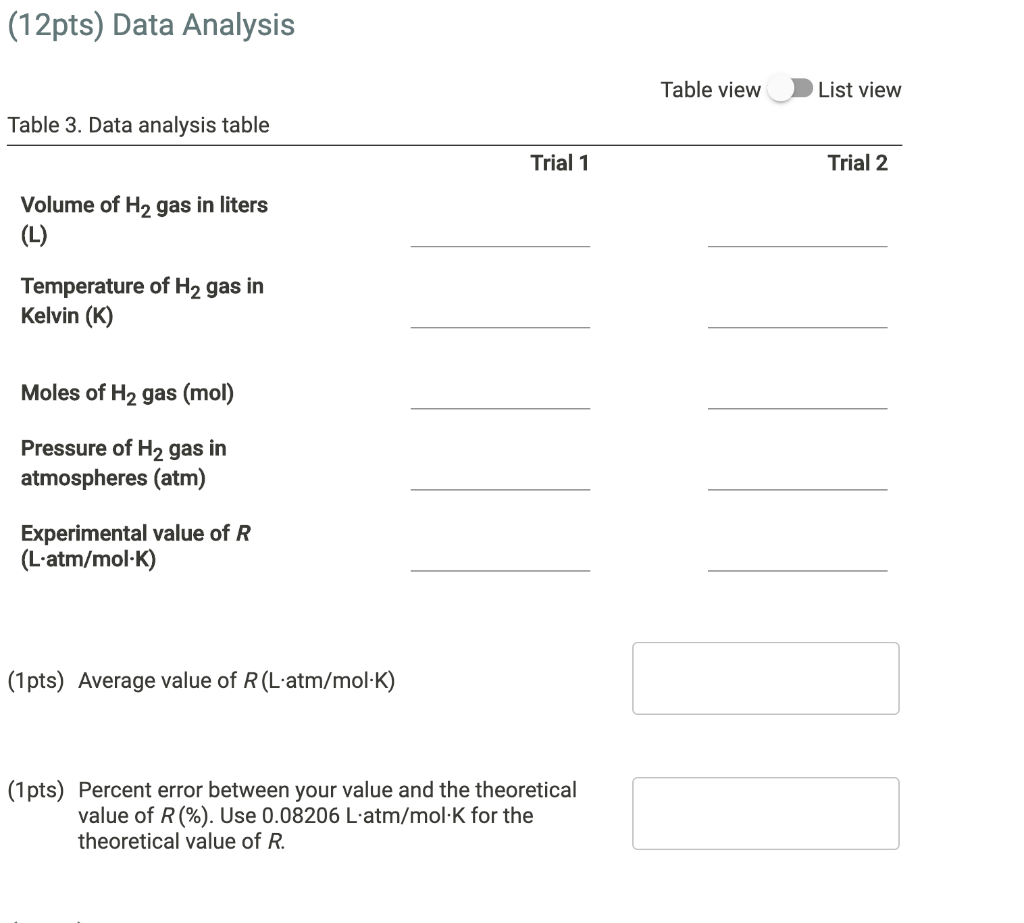
Task: Click Trial 2 Experimental value of R blank
Action: (797, 565)
